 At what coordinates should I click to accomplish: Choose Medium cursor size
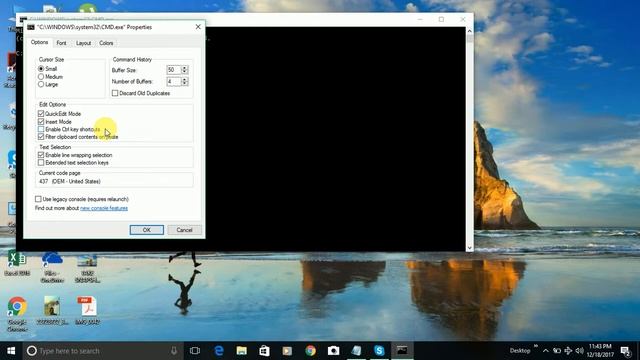(41, 76)
